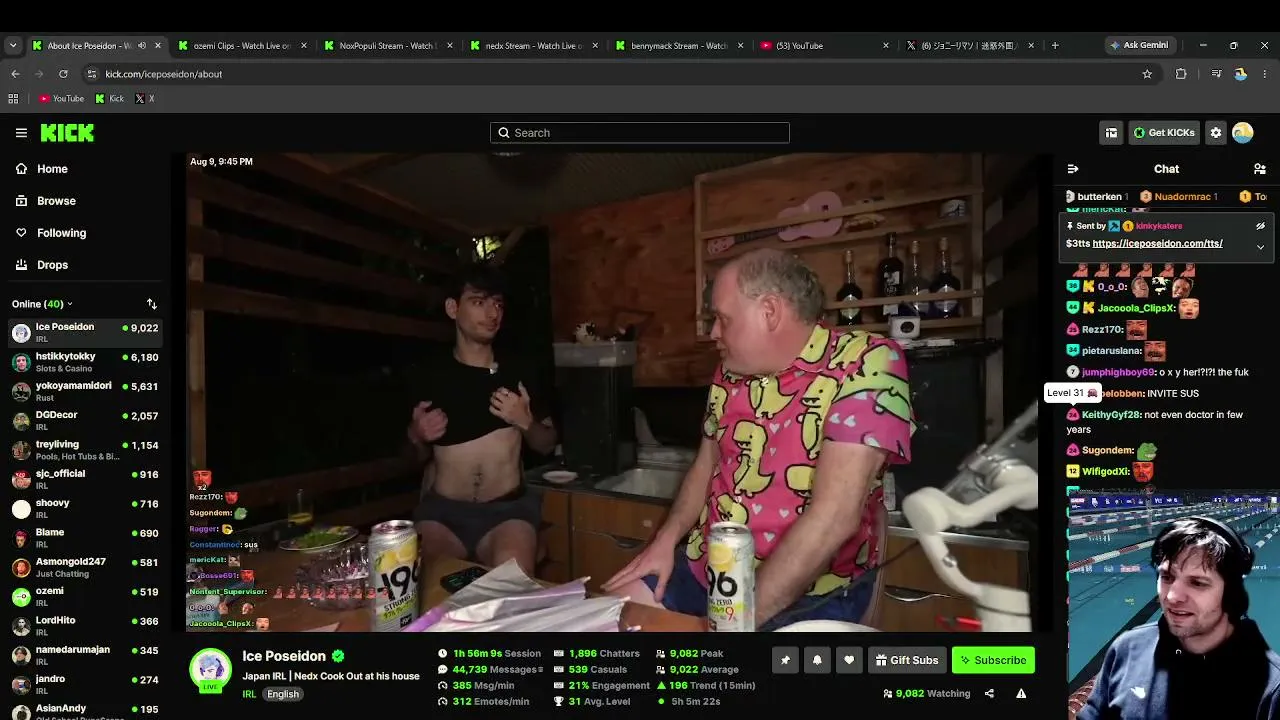
Task: Switch to the (53) YouTube tab
Action: (x=825, y=45)
